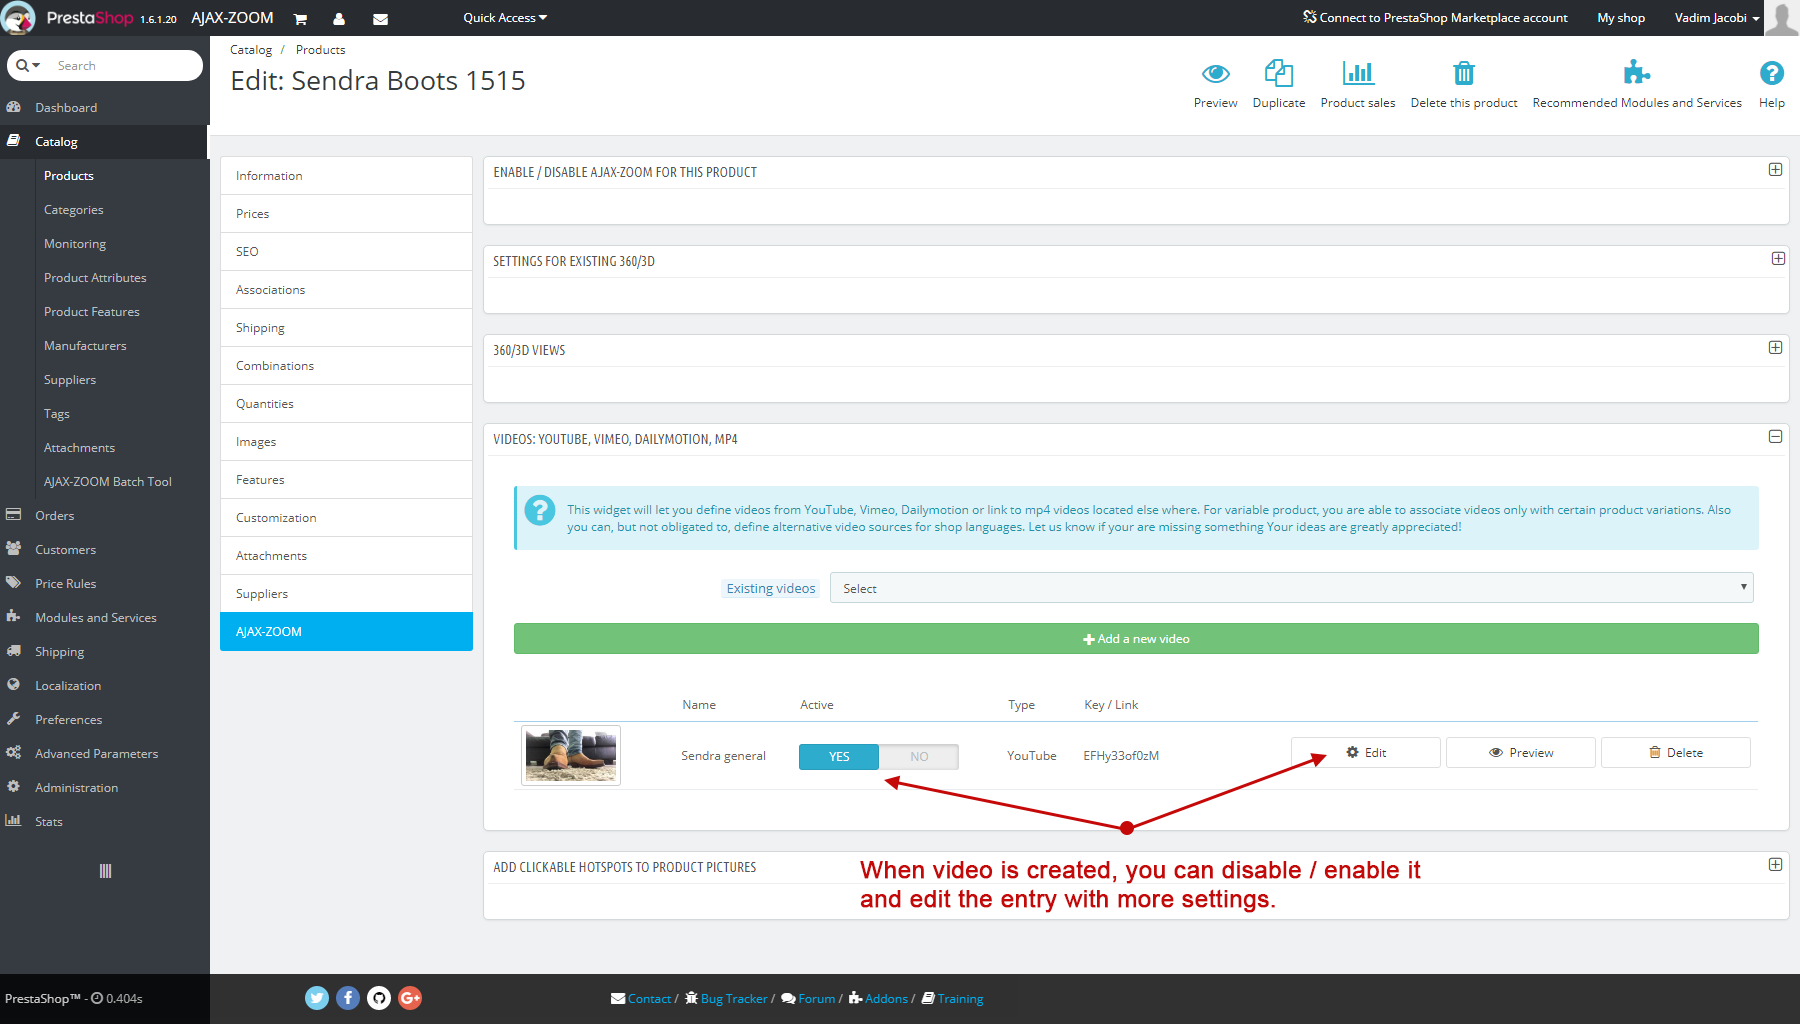1800x1024 pixels.
Task: Open the Combinations product tab
Action: [346, 366]
